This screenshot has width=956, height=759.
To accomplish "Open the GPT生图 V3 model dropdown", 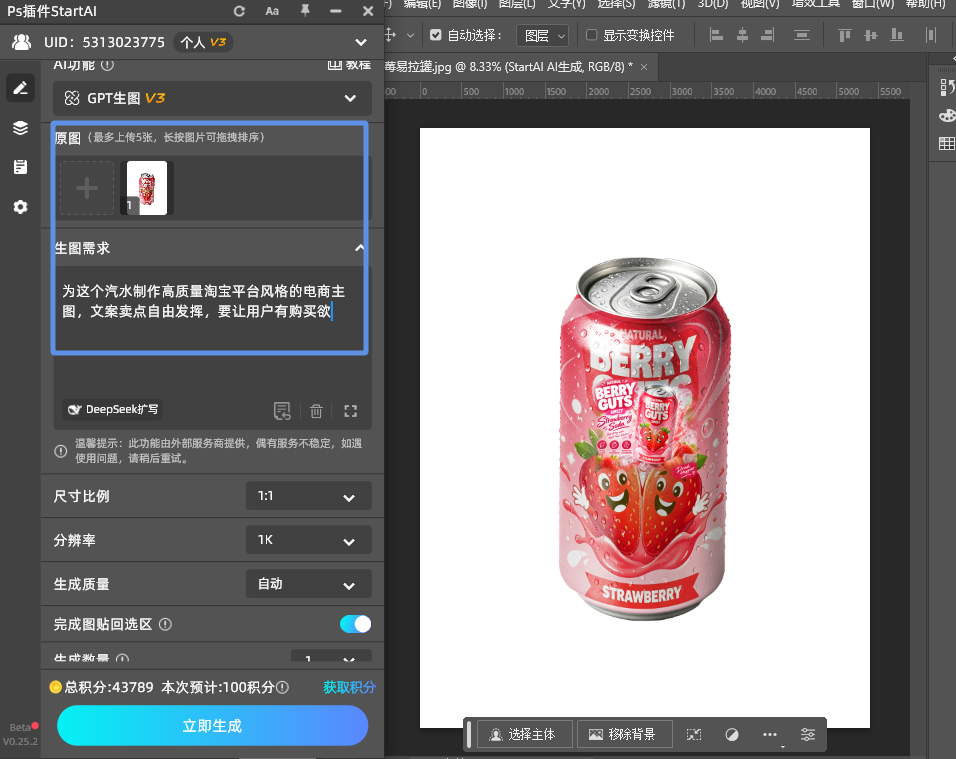I will coord(212,98).
